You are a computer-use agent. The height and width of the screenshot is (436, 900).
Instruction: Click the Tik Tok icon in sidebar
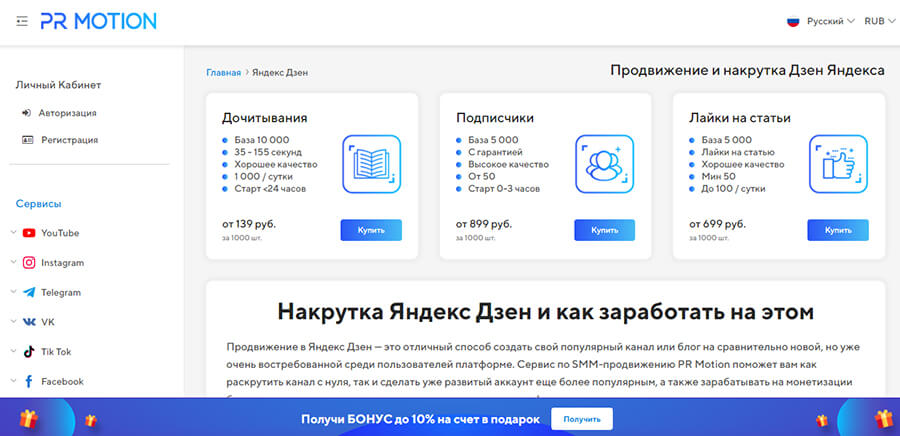(x=29, y=352)
